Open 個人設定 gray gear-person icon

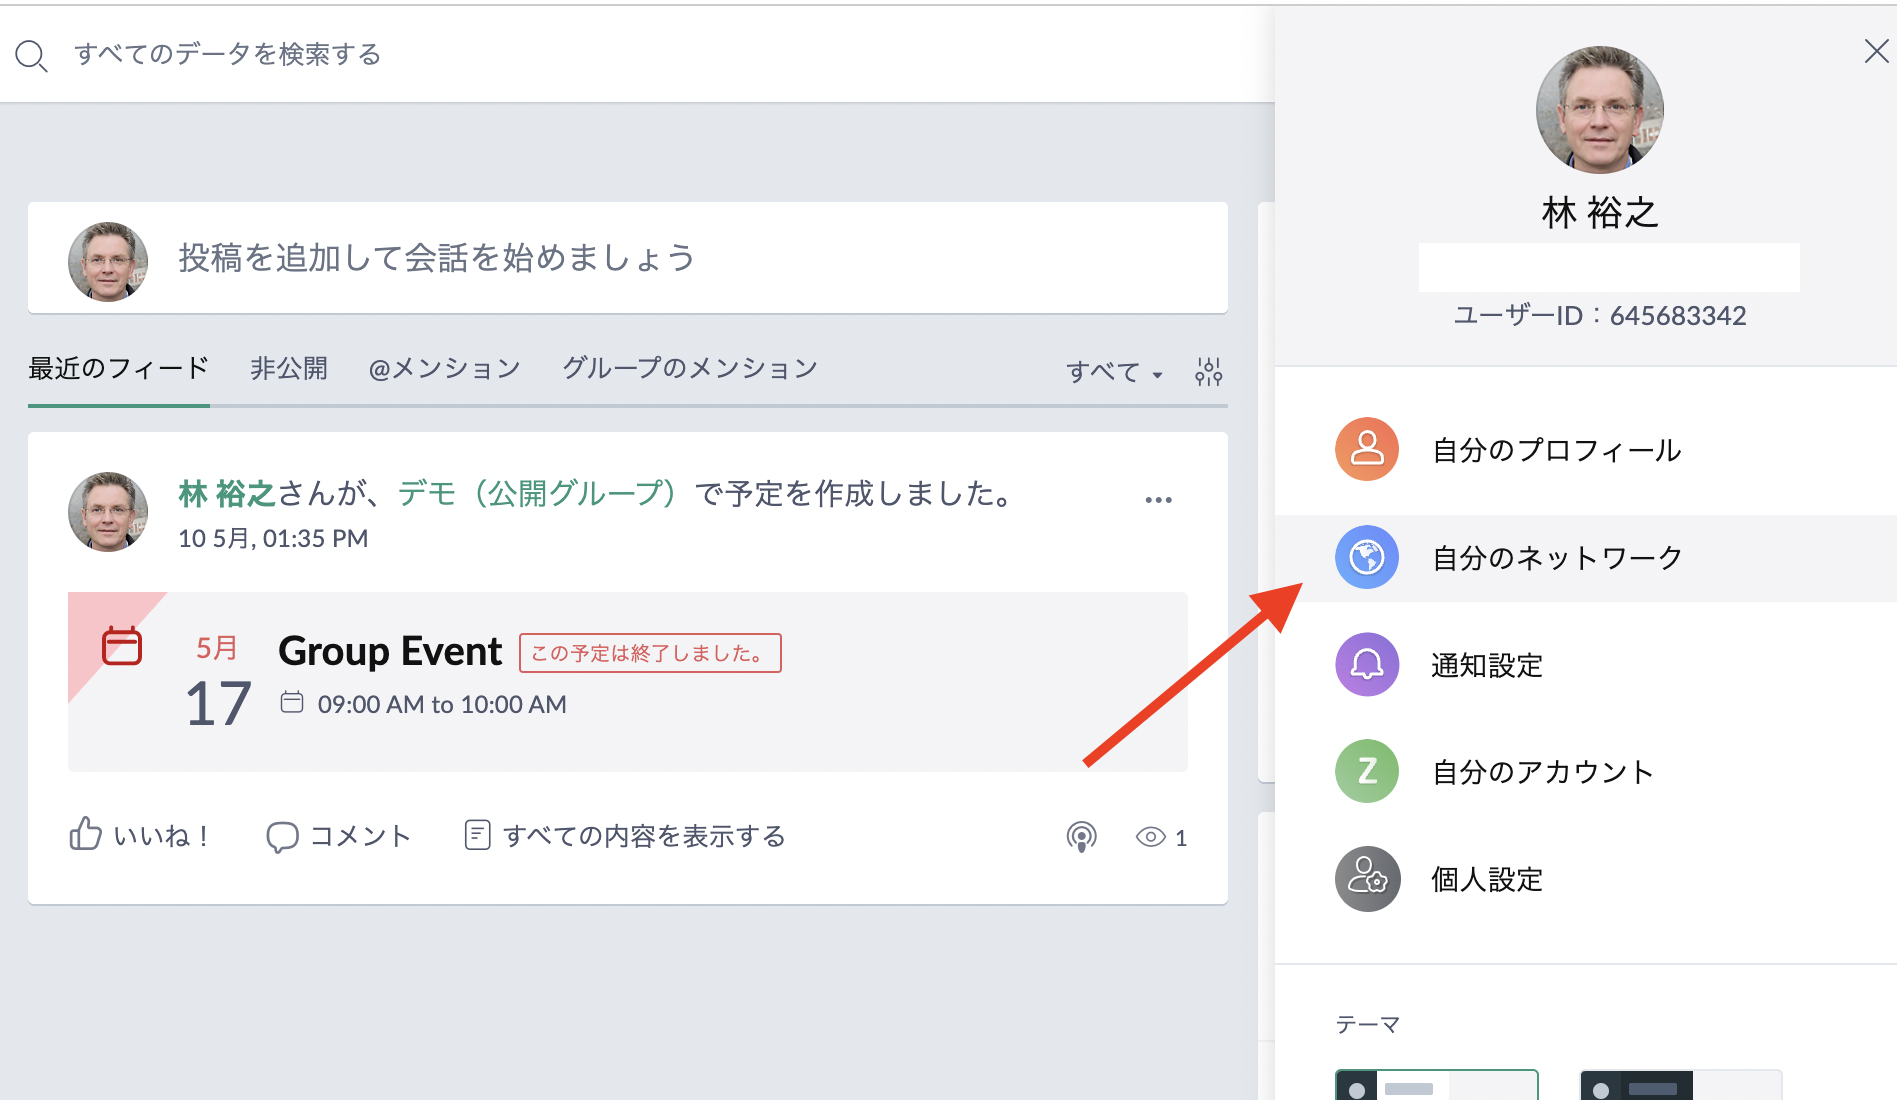(x=1366, y=879)
